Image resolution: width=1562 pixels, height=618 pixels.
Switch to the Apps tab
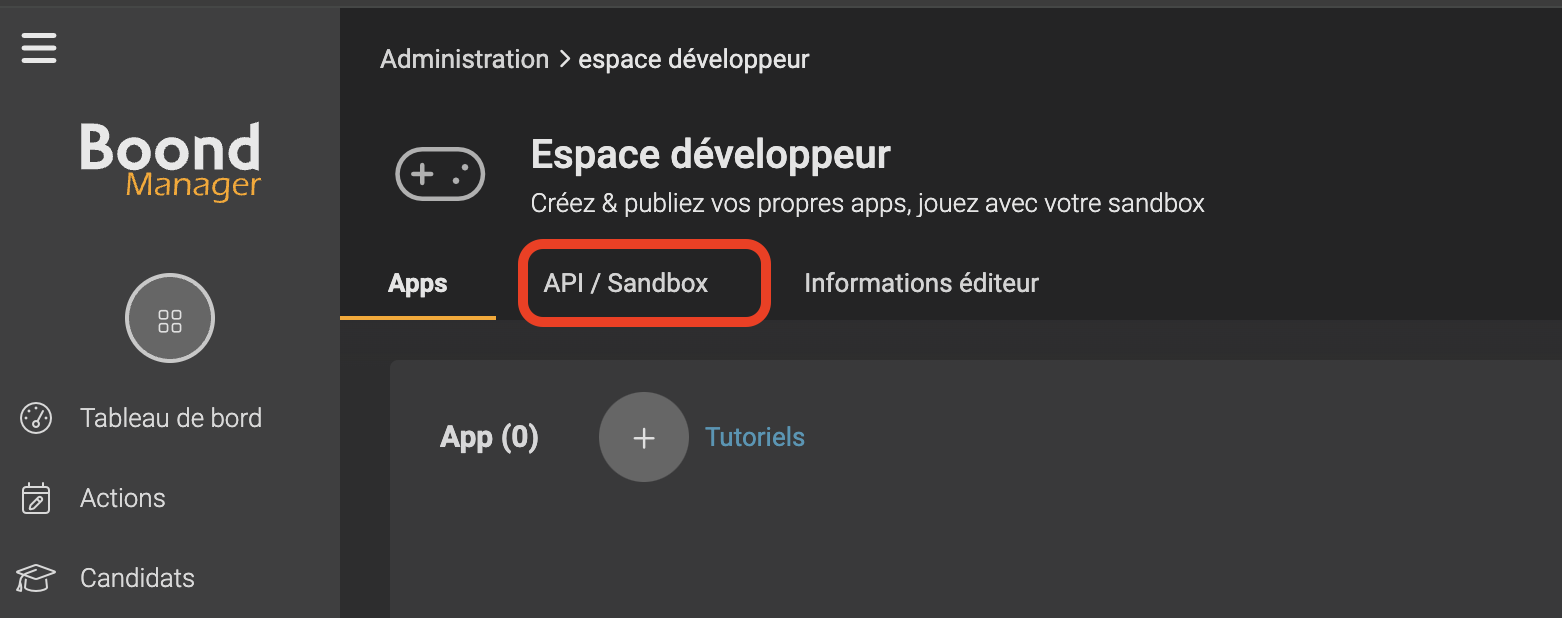click(418, 283)
